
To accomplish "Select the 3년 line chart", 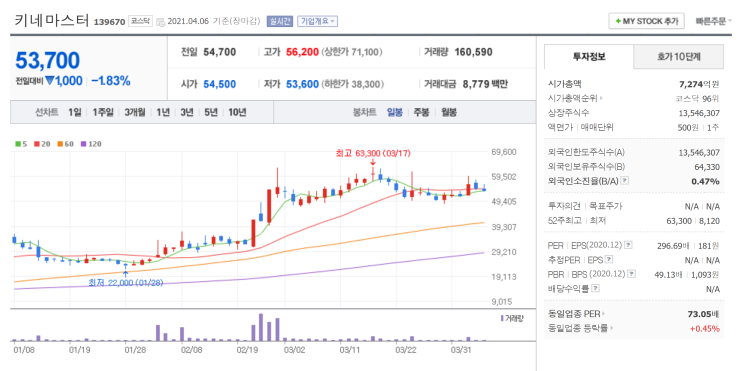I will coord(187,113).
